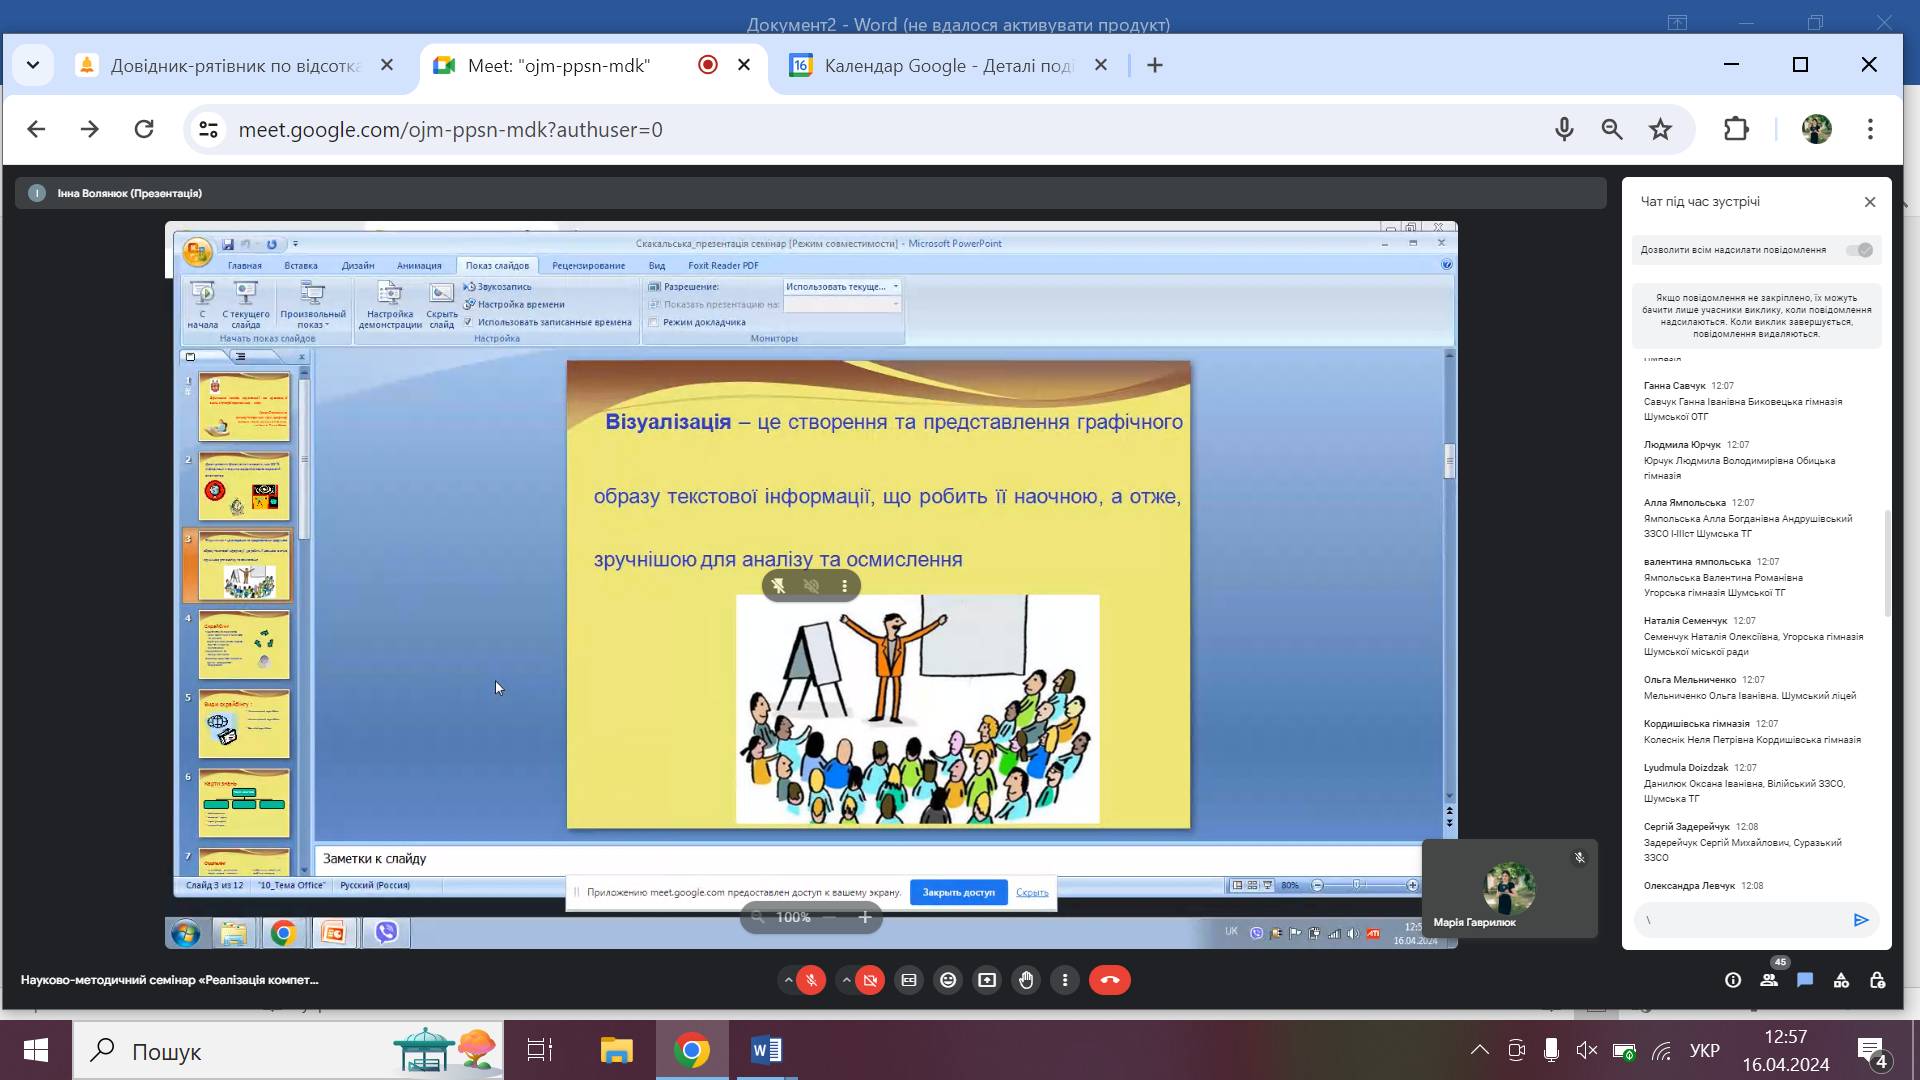Screen dimensions: 1920x1080
Task: Click 'Рецензирование' tab in shared PowerPoint
Action: (x=589, y=266)
